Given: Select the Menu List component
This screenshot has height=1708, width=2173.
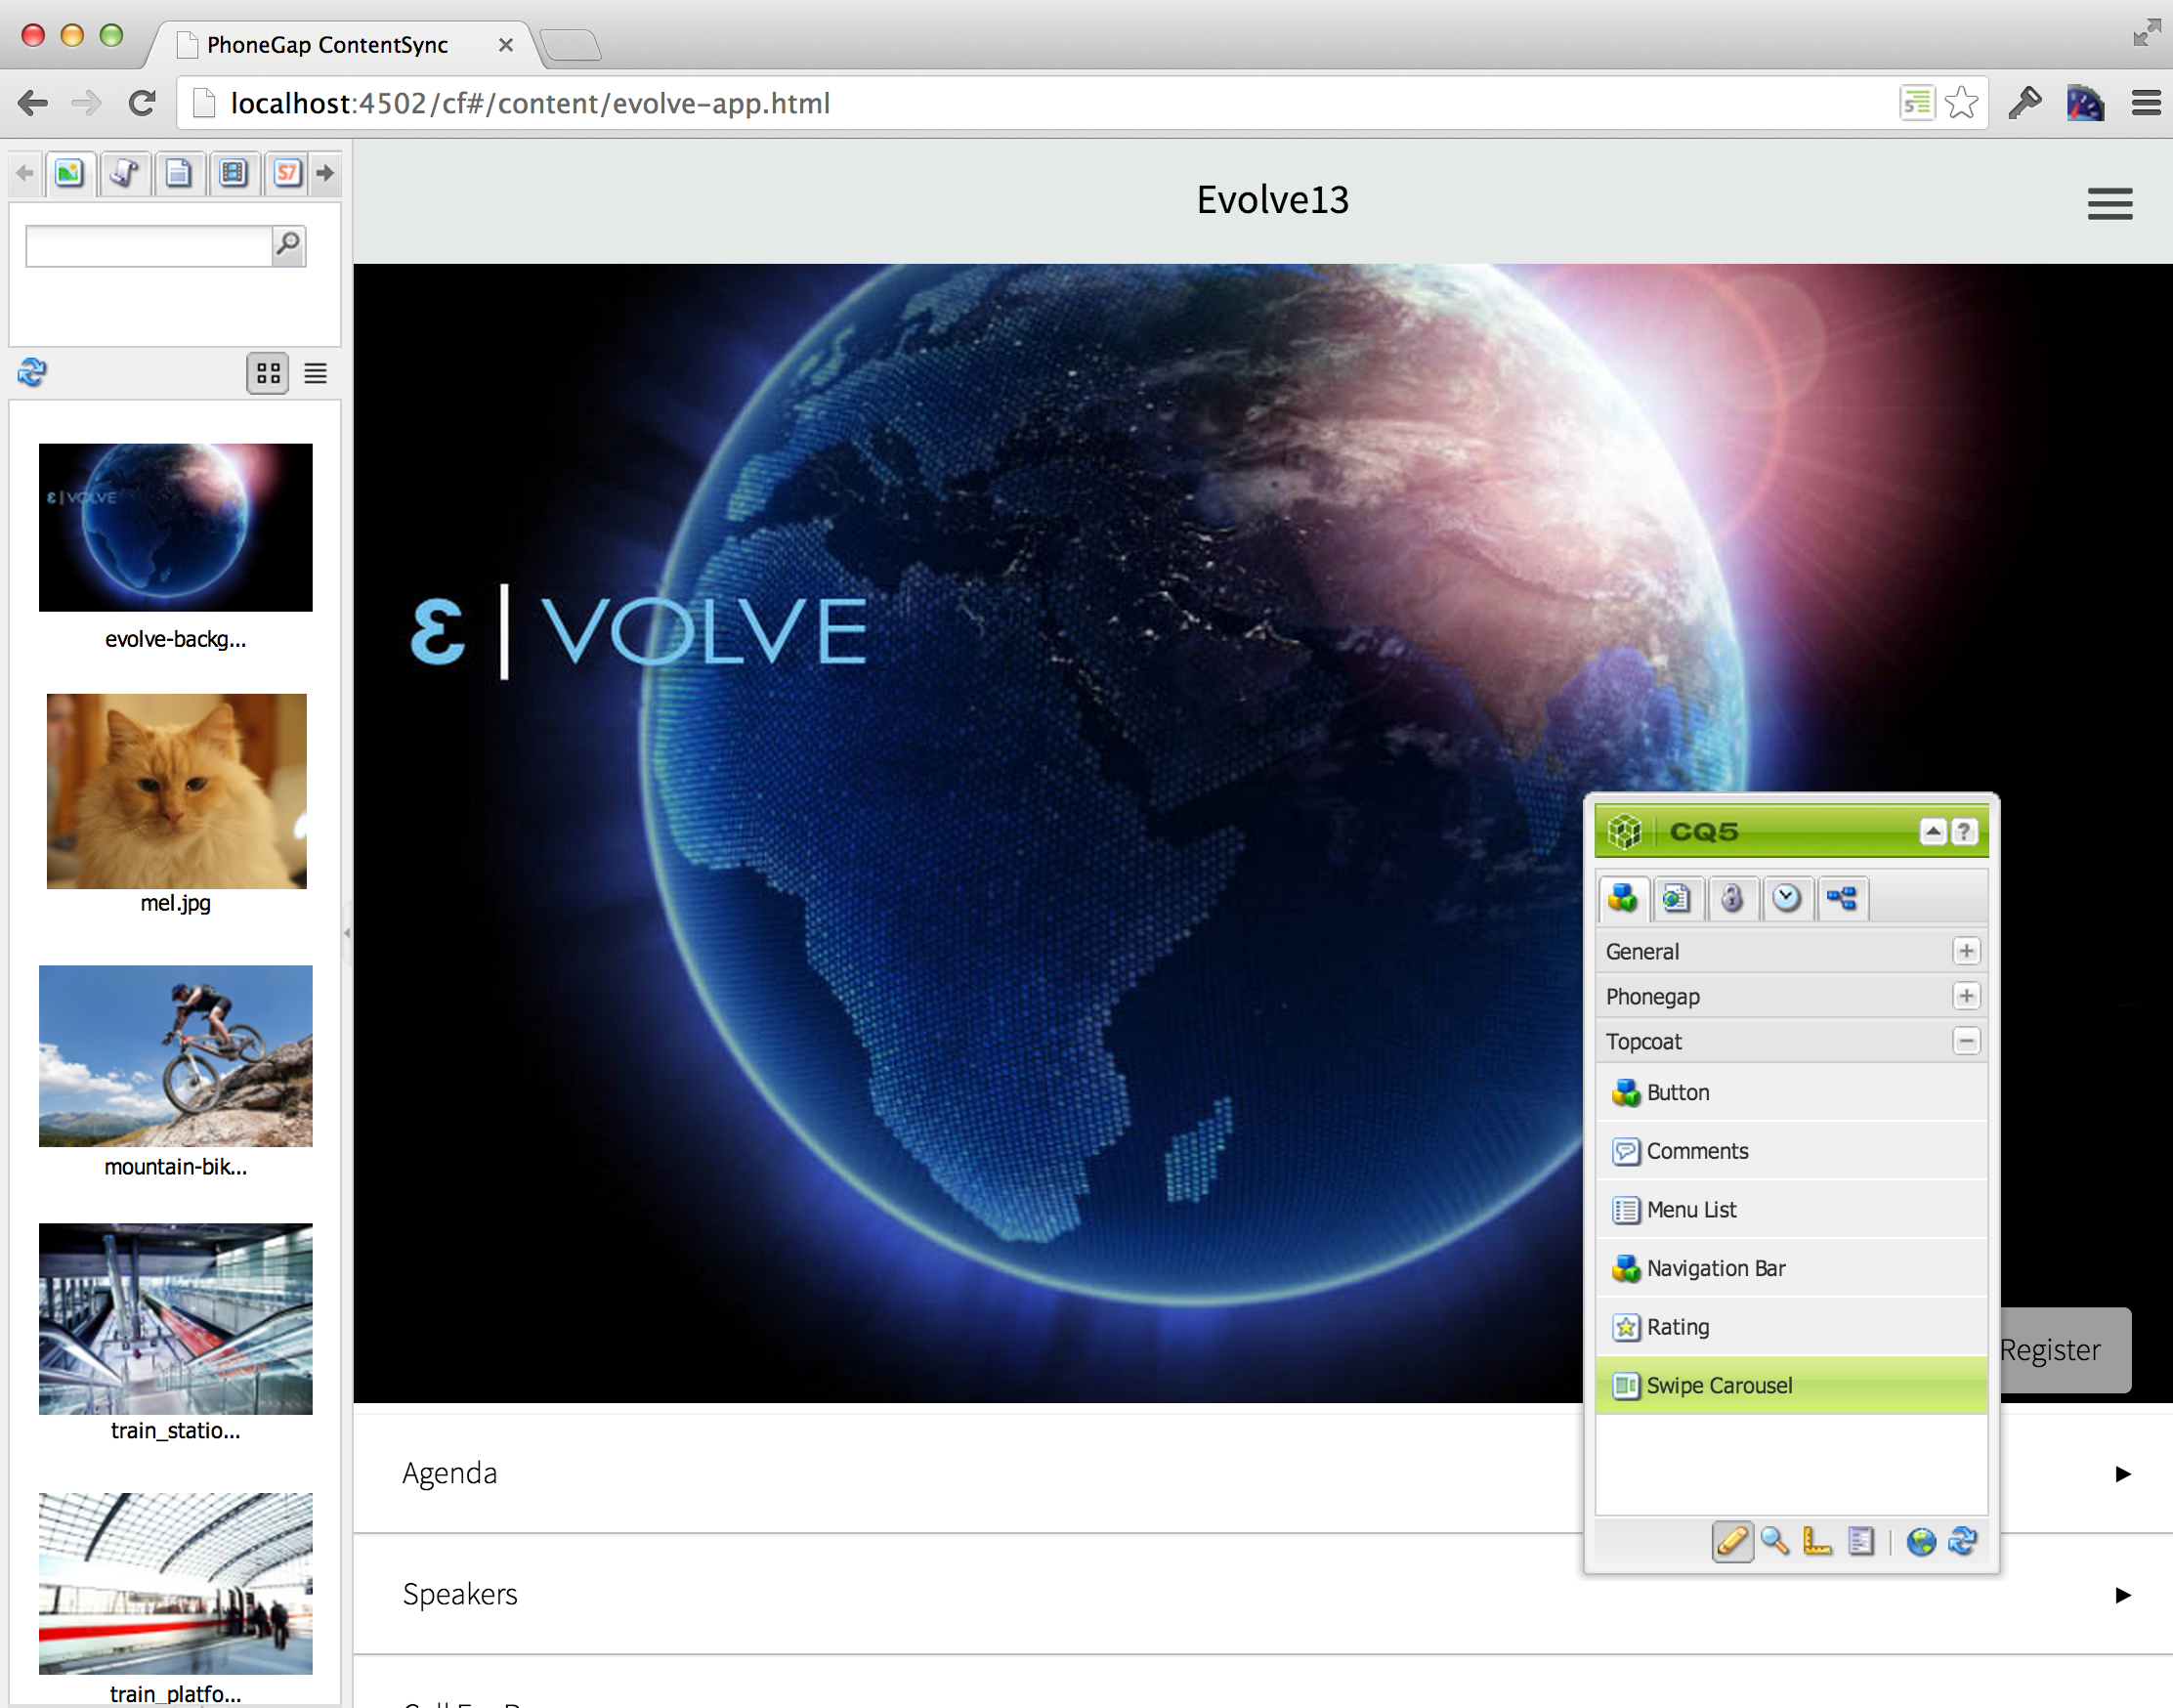Looking at the screenshot, I should (1791, 1210).
